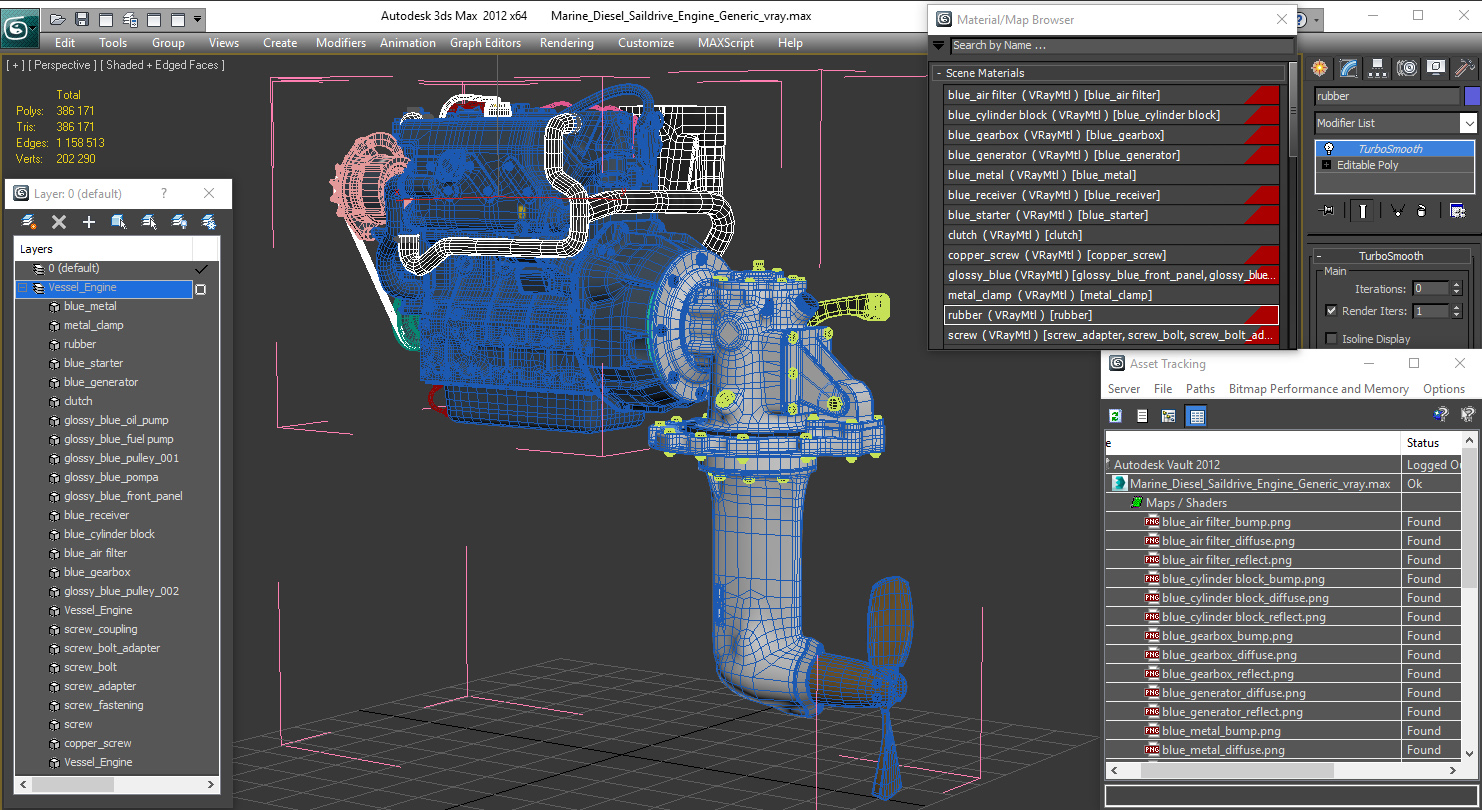The image size is (1482, 810).
Task: Refresh the Asset Tracking list
Action: click(1115, 416)
